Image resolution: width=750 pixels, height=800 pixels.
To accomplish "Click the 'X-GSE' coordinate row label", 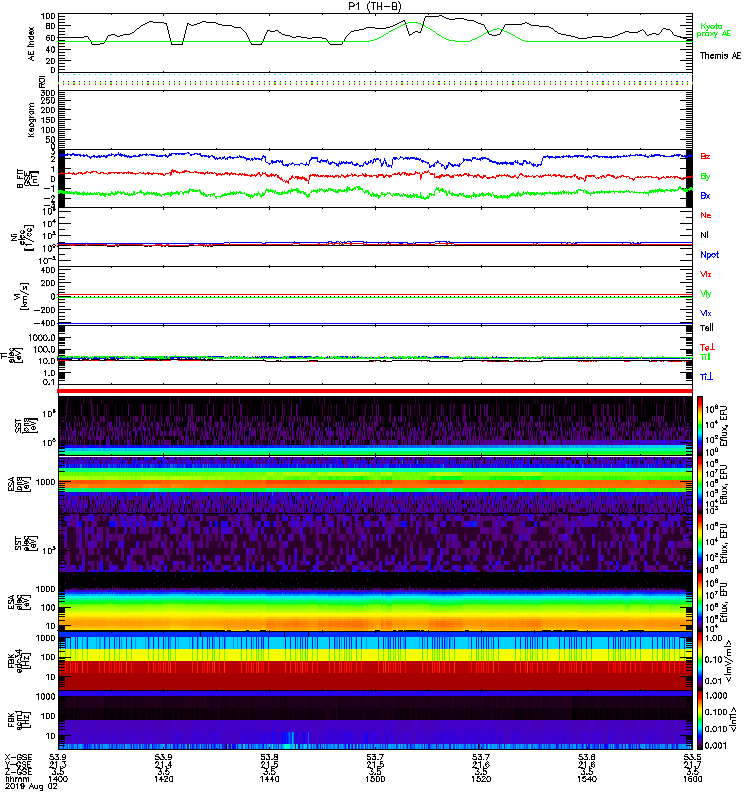I will [x=18, y=758].
